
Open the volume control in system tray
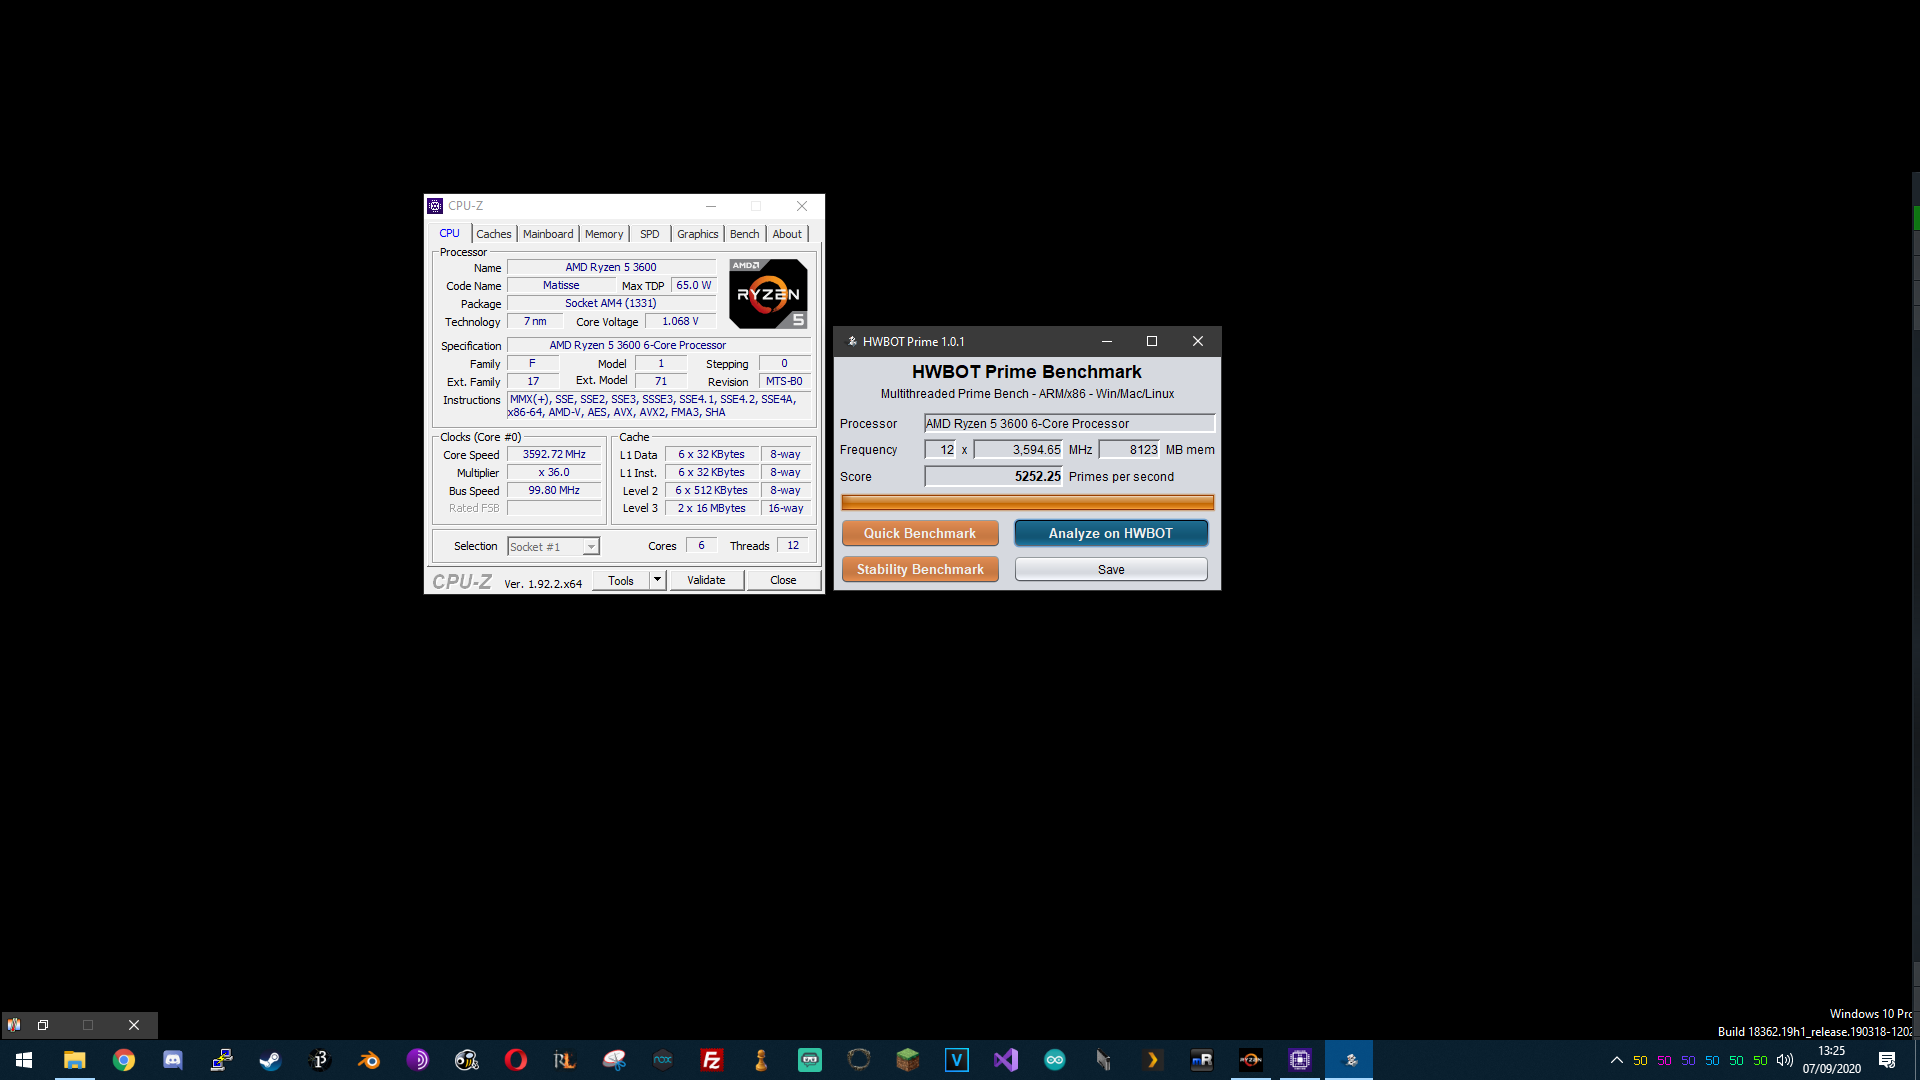tap(1785, 1060)
